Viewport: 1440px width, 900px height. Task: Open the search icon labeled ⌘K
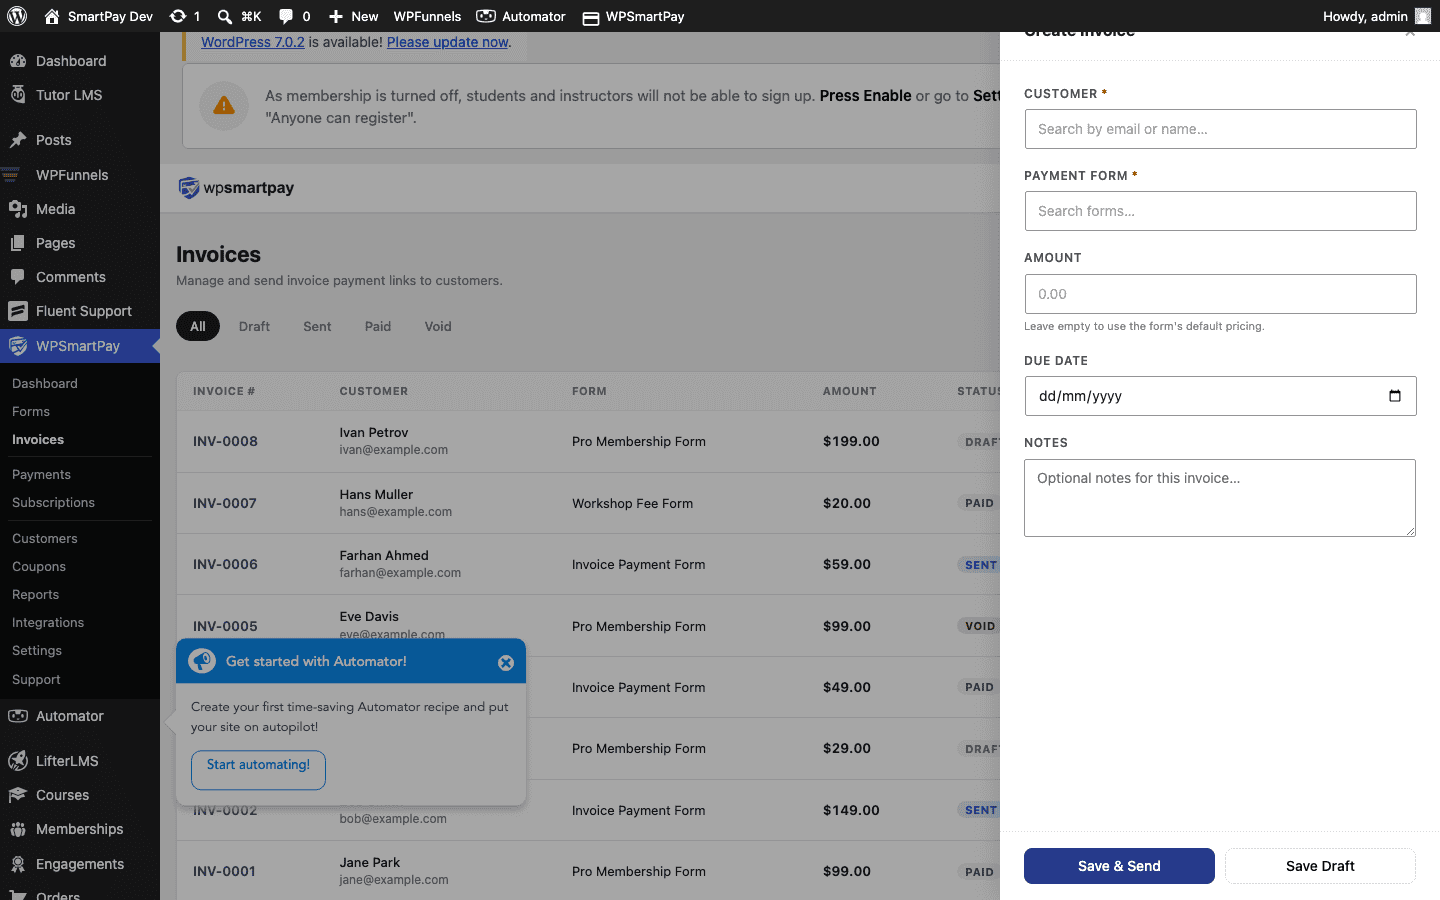pyautogui.click(x=239, y=16)
